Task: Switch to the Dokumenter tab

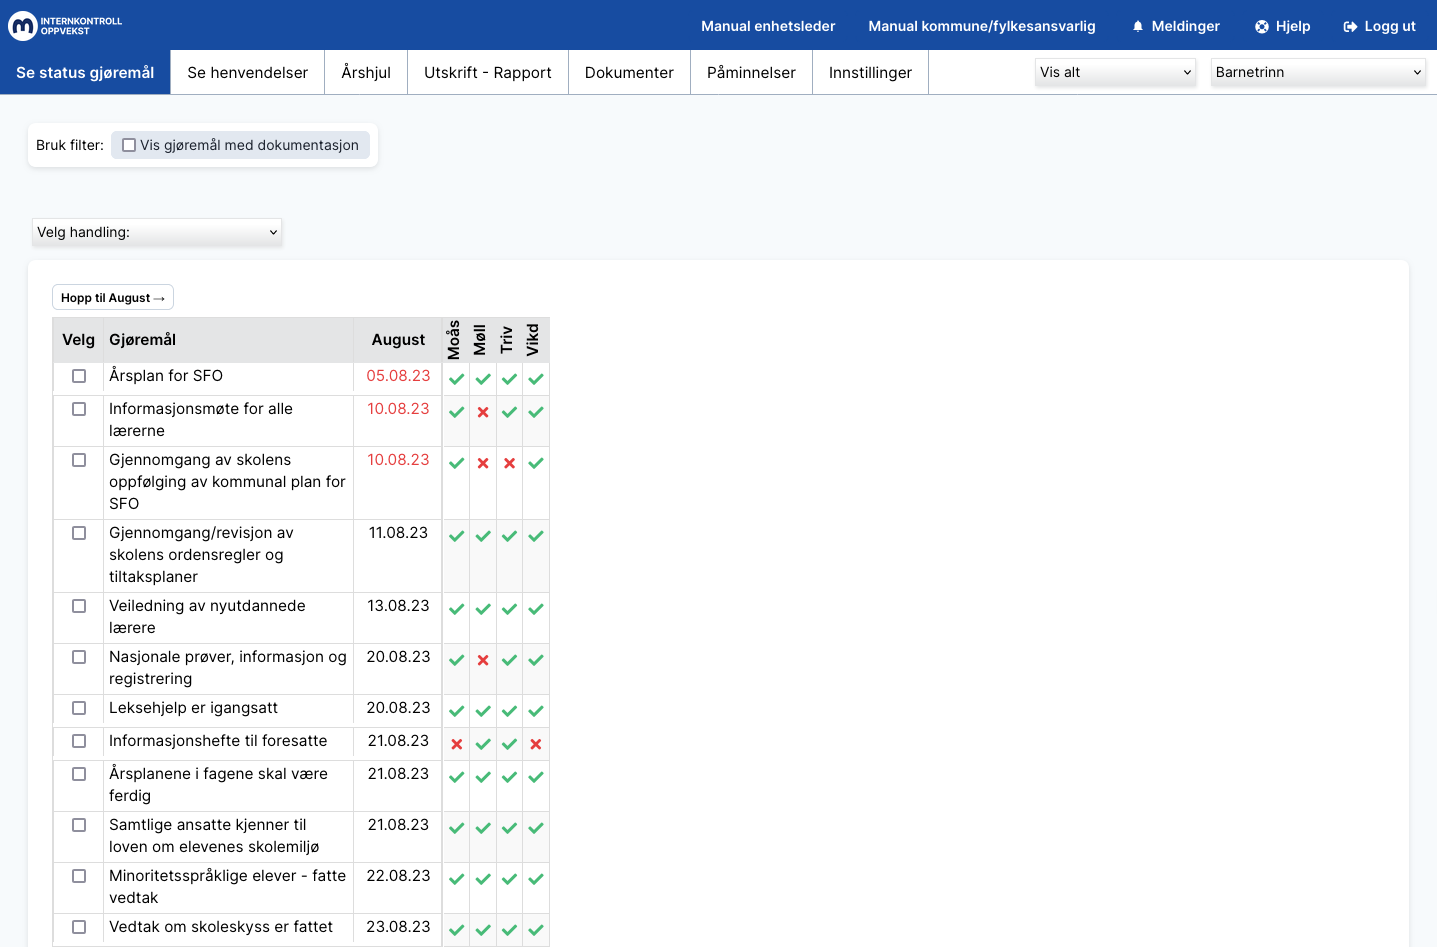Action: coord(629,72)
